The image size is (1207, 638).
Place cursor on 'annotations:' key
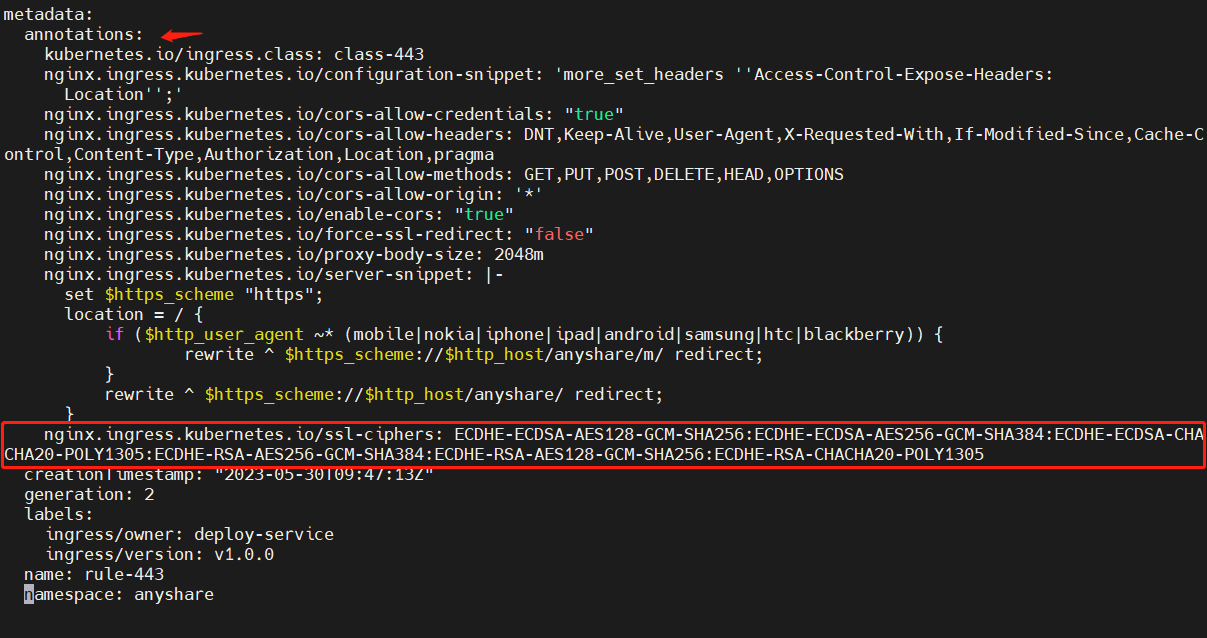coord(84,34)
